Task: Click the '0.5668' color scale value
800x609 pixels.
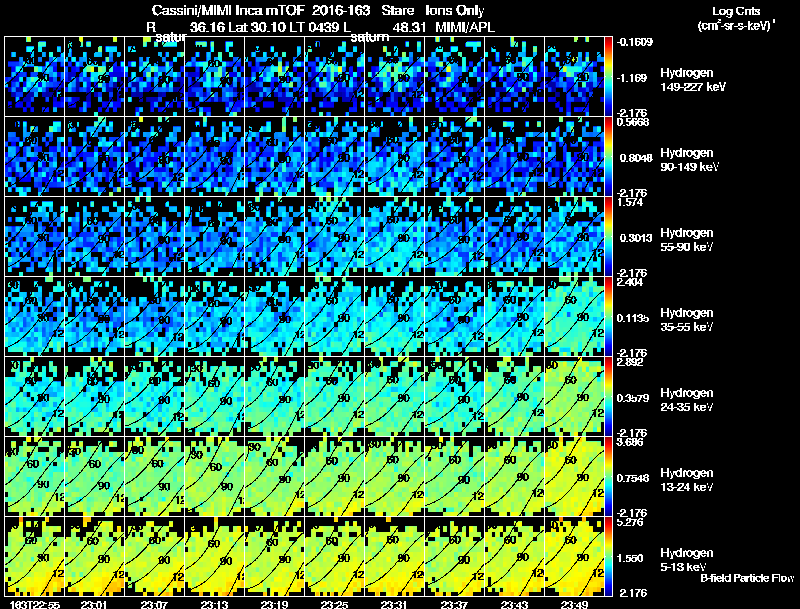Action: [x=633, y=122]
